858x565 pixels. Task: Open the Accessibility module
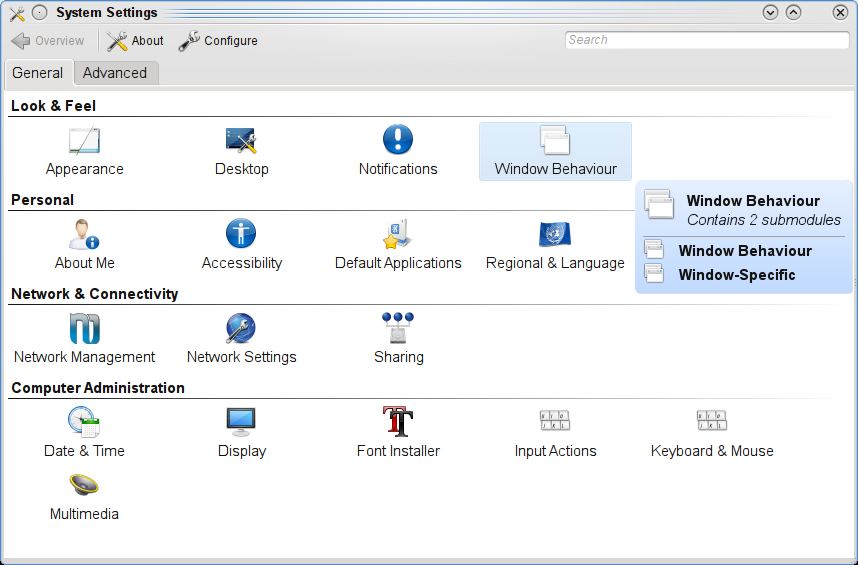point(241,245)
